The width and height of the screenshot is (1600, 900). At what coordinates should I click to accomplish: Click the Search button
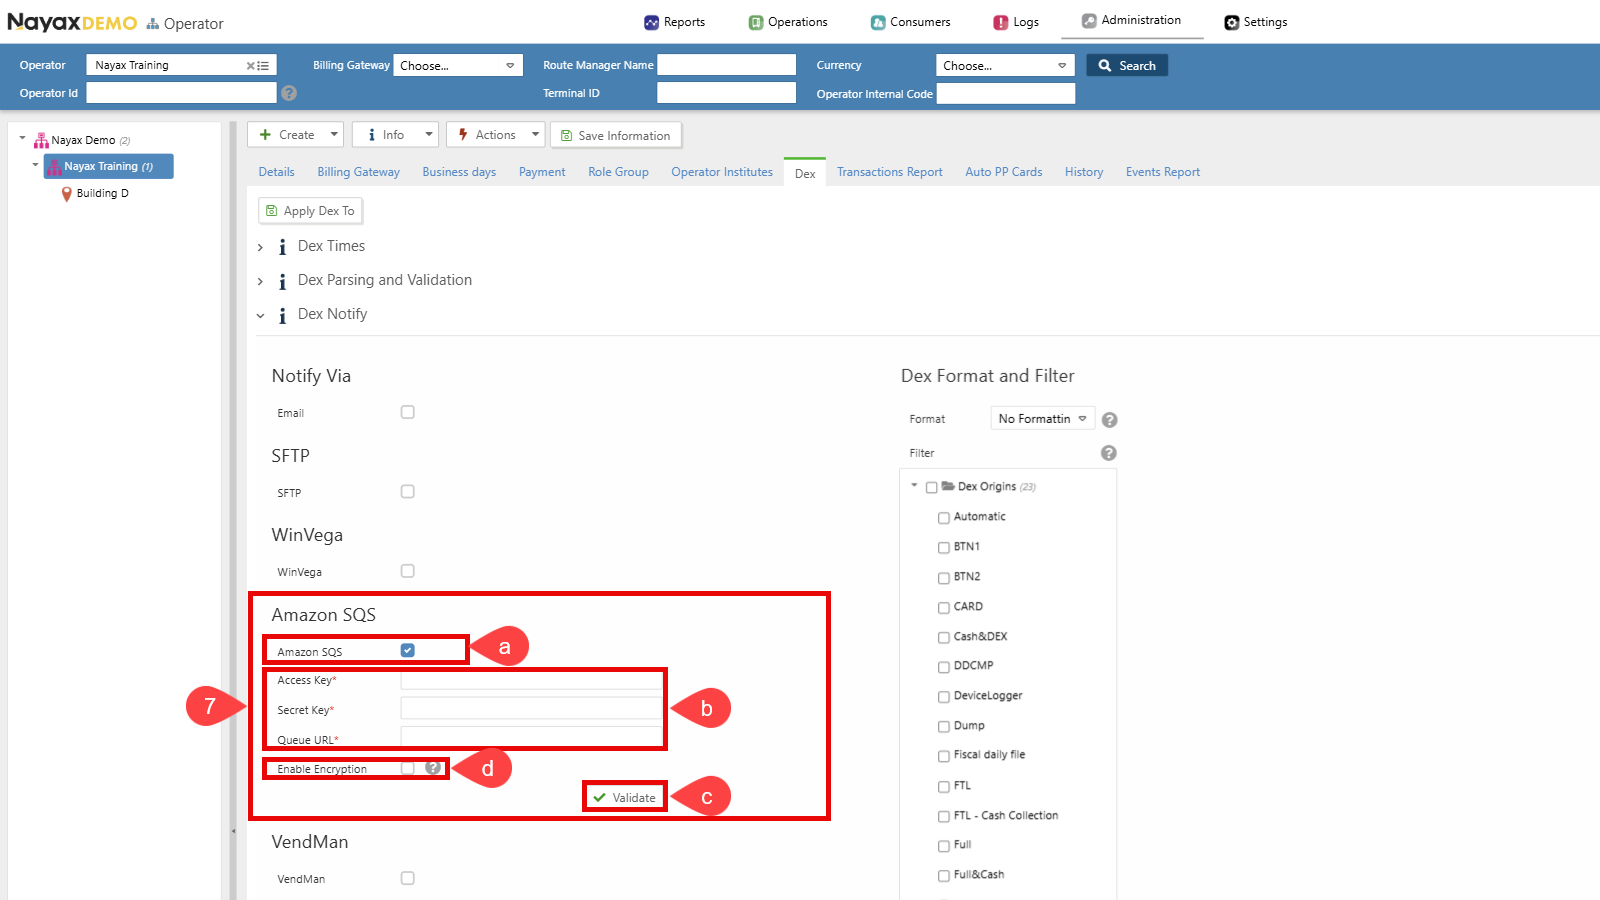[x=1127, y=65]
